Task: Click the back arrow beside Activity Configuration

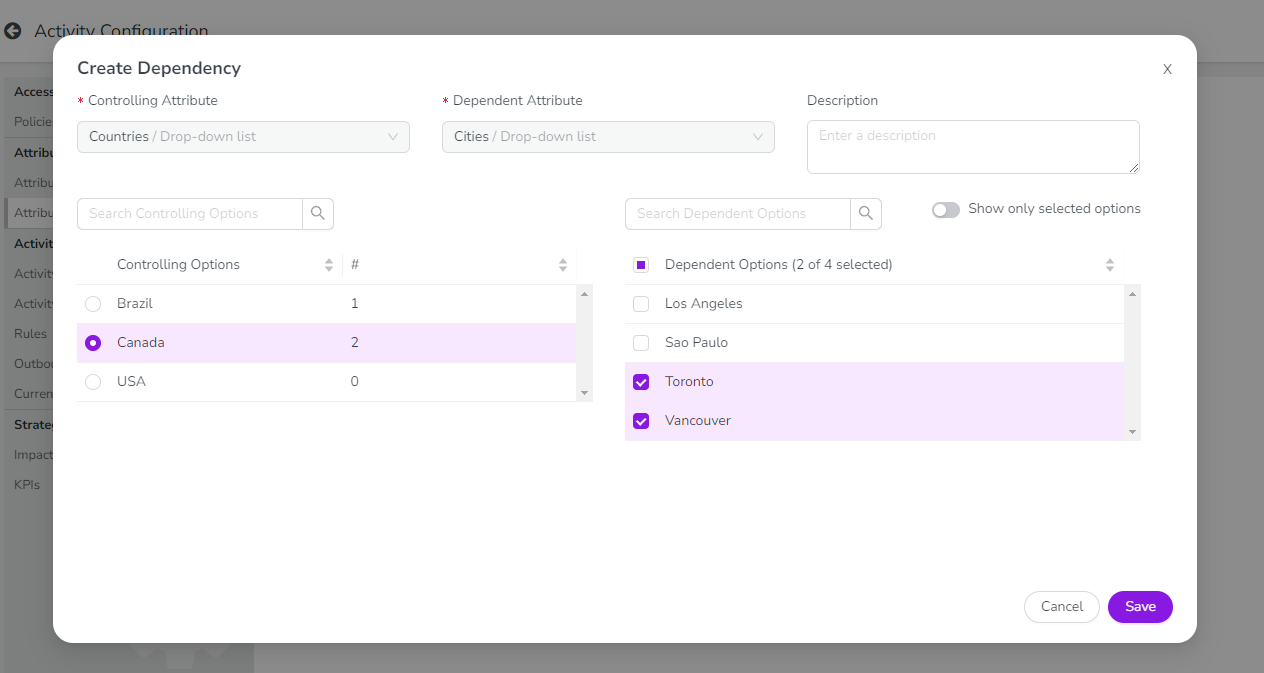Action: click(13, 31)
